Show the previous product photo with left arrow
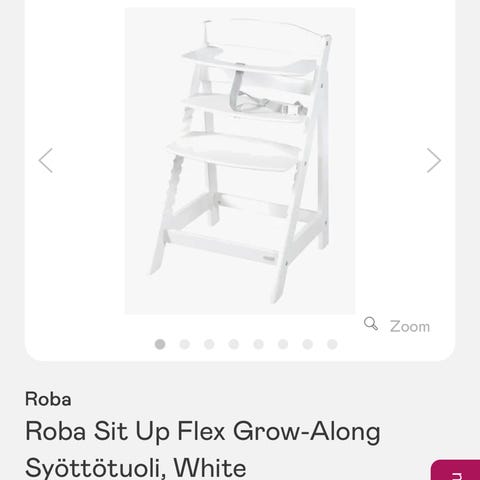 (x=46, y=160)
